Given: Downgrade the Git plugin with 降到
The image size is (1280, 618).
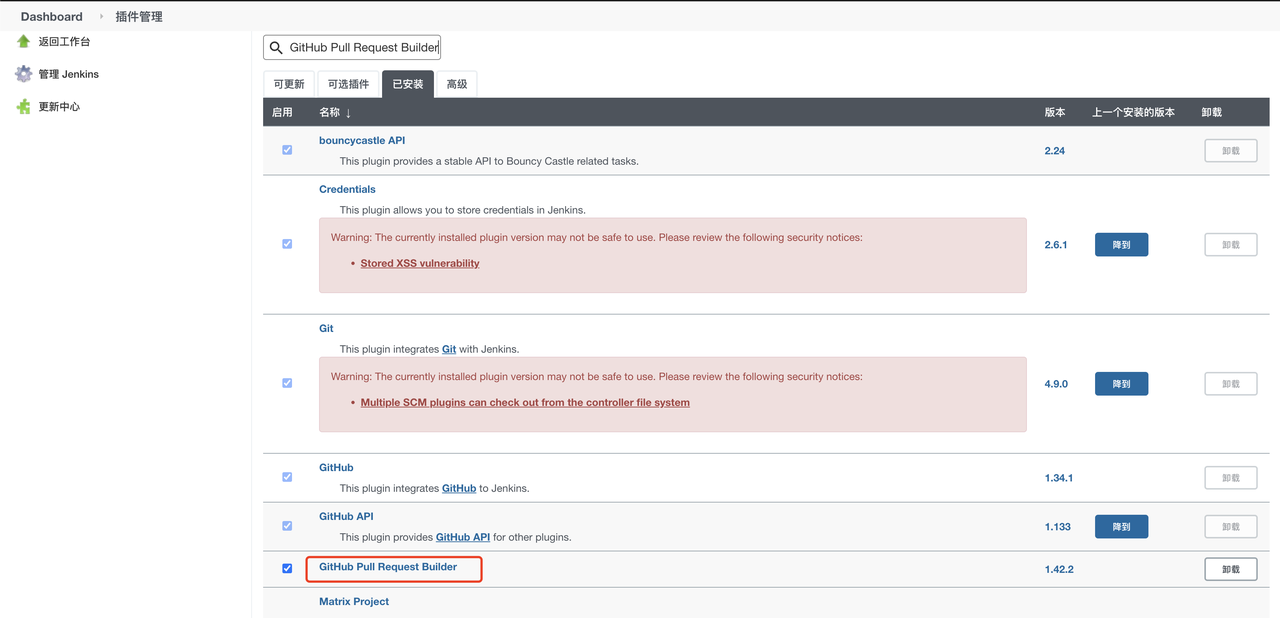Looking at the screenshot, I should point(1121,384).
